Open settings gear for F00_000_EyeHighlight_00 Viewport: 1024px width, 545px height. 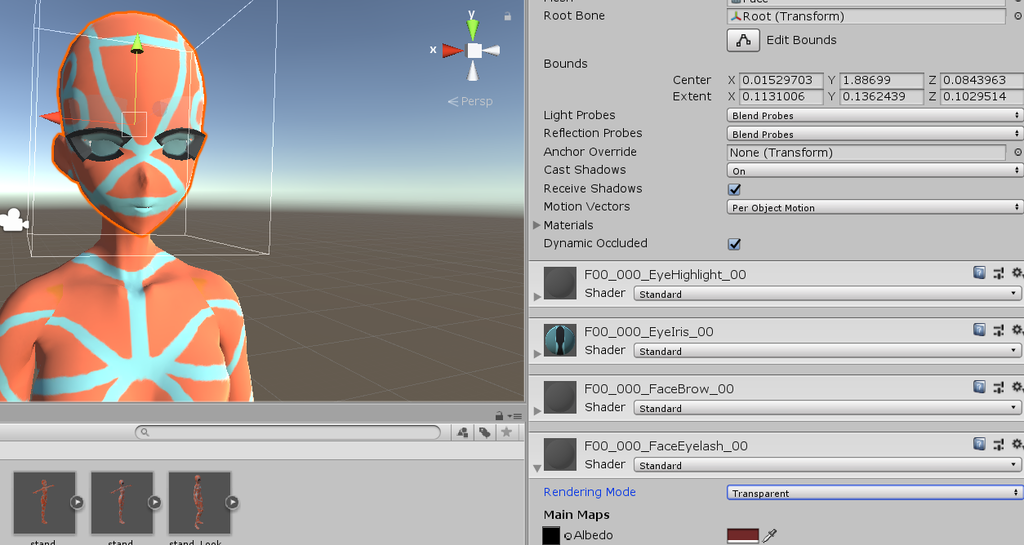coord(1017,273)
